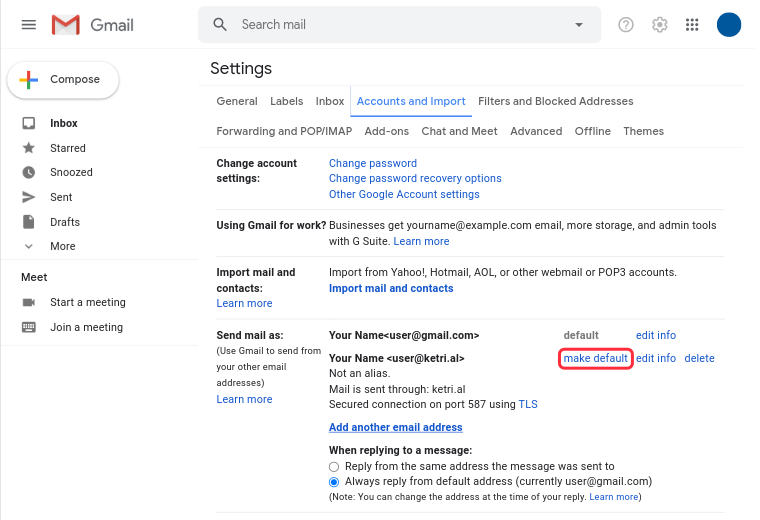Switch to the Advanced tab

[536, 131]
